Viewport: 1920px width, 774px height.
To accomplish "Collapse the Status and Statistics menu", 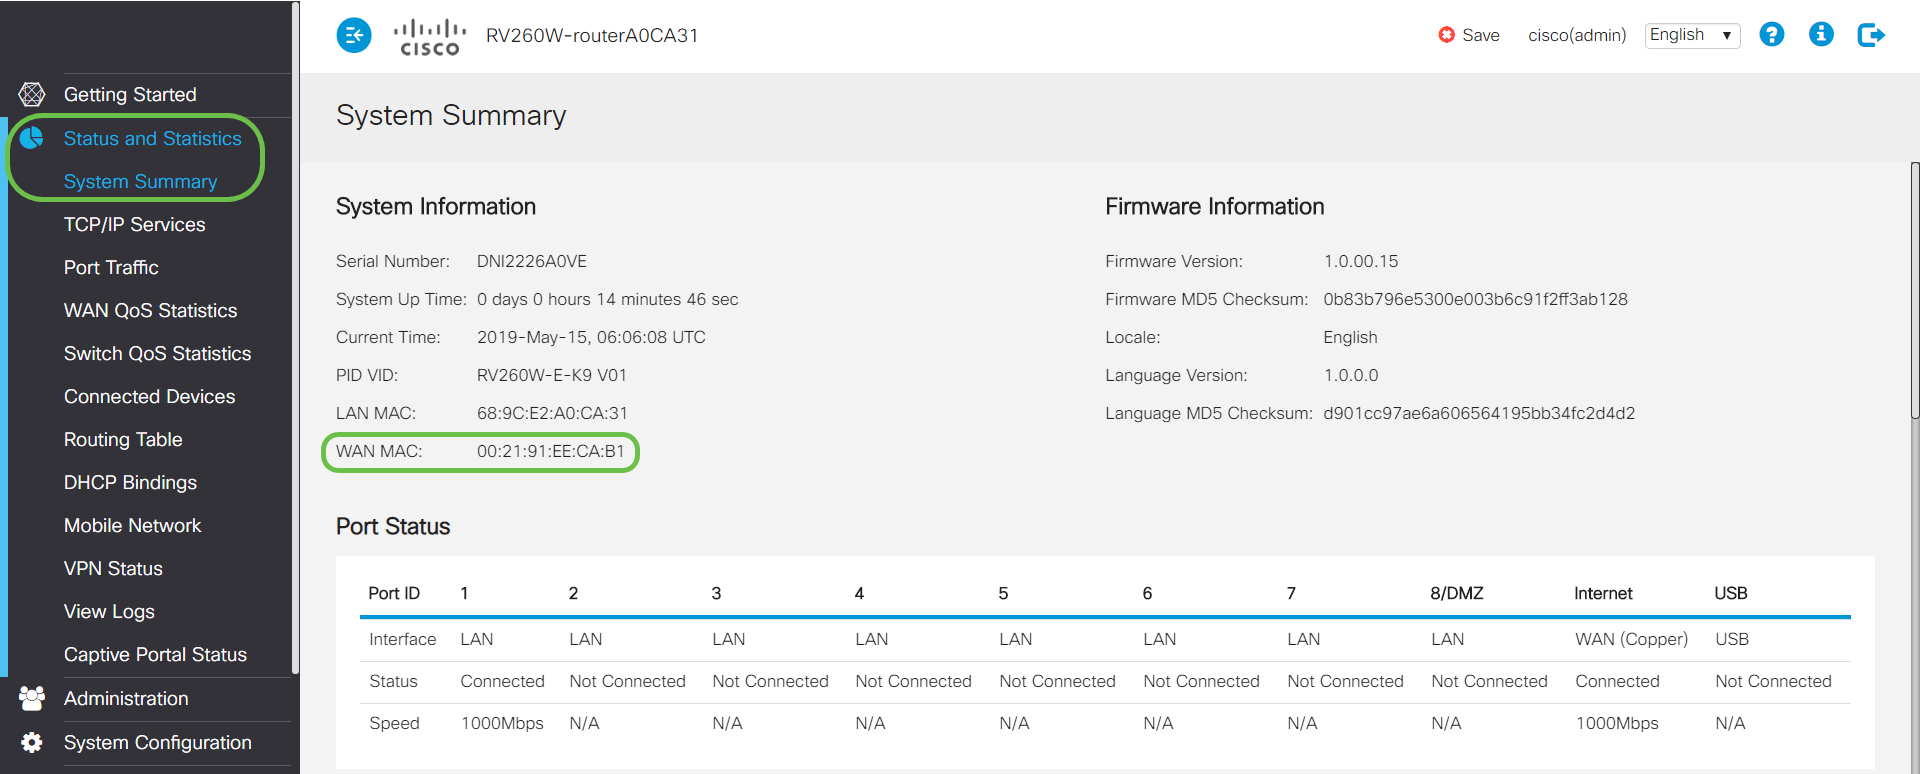I will pos(152,138).
